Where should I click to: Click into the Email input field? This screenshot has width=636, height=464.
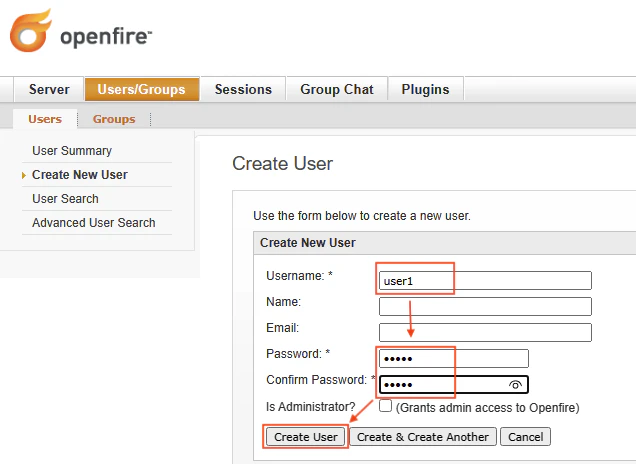tap(485, 333)
